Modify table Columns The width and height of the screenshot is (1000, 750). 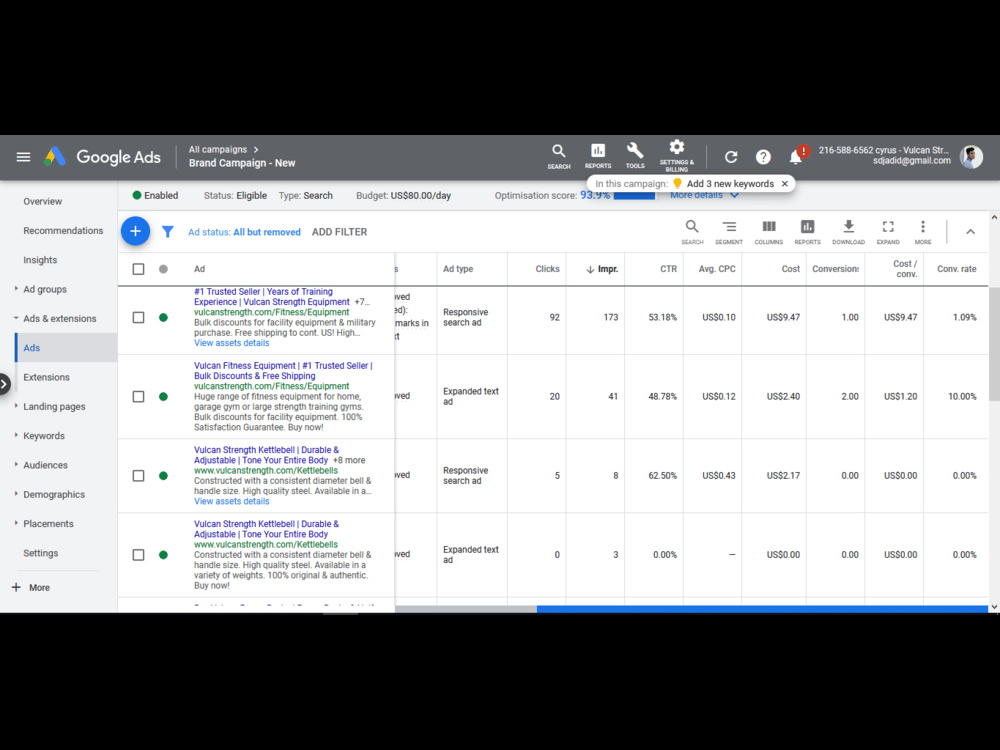768,232
